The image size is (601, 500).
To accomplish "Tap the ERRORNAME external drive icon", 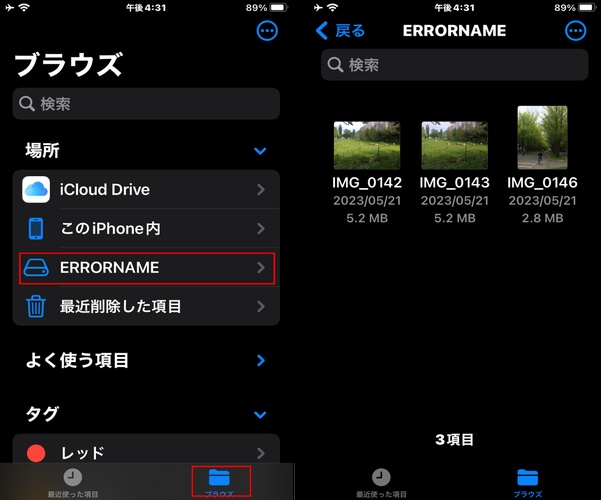I will tap(36, 268).
